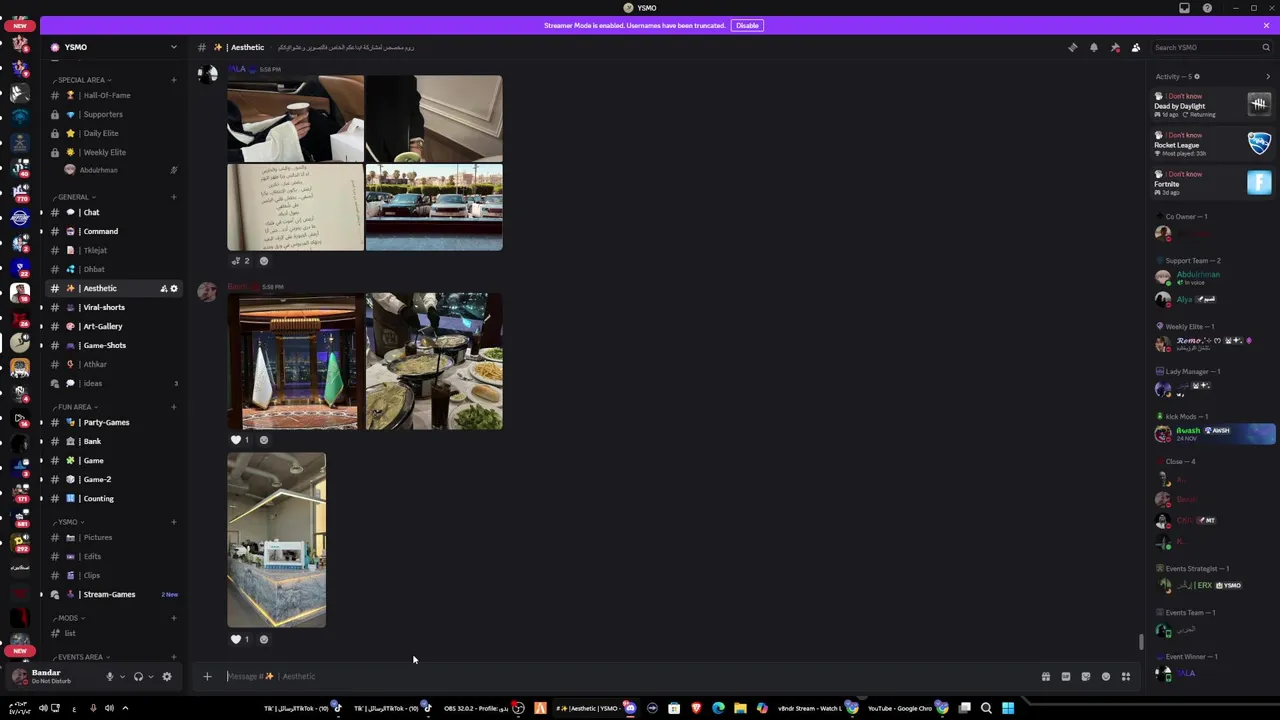Open the Stream-Games channel
Screen dimensions: 1280x720
114,594
